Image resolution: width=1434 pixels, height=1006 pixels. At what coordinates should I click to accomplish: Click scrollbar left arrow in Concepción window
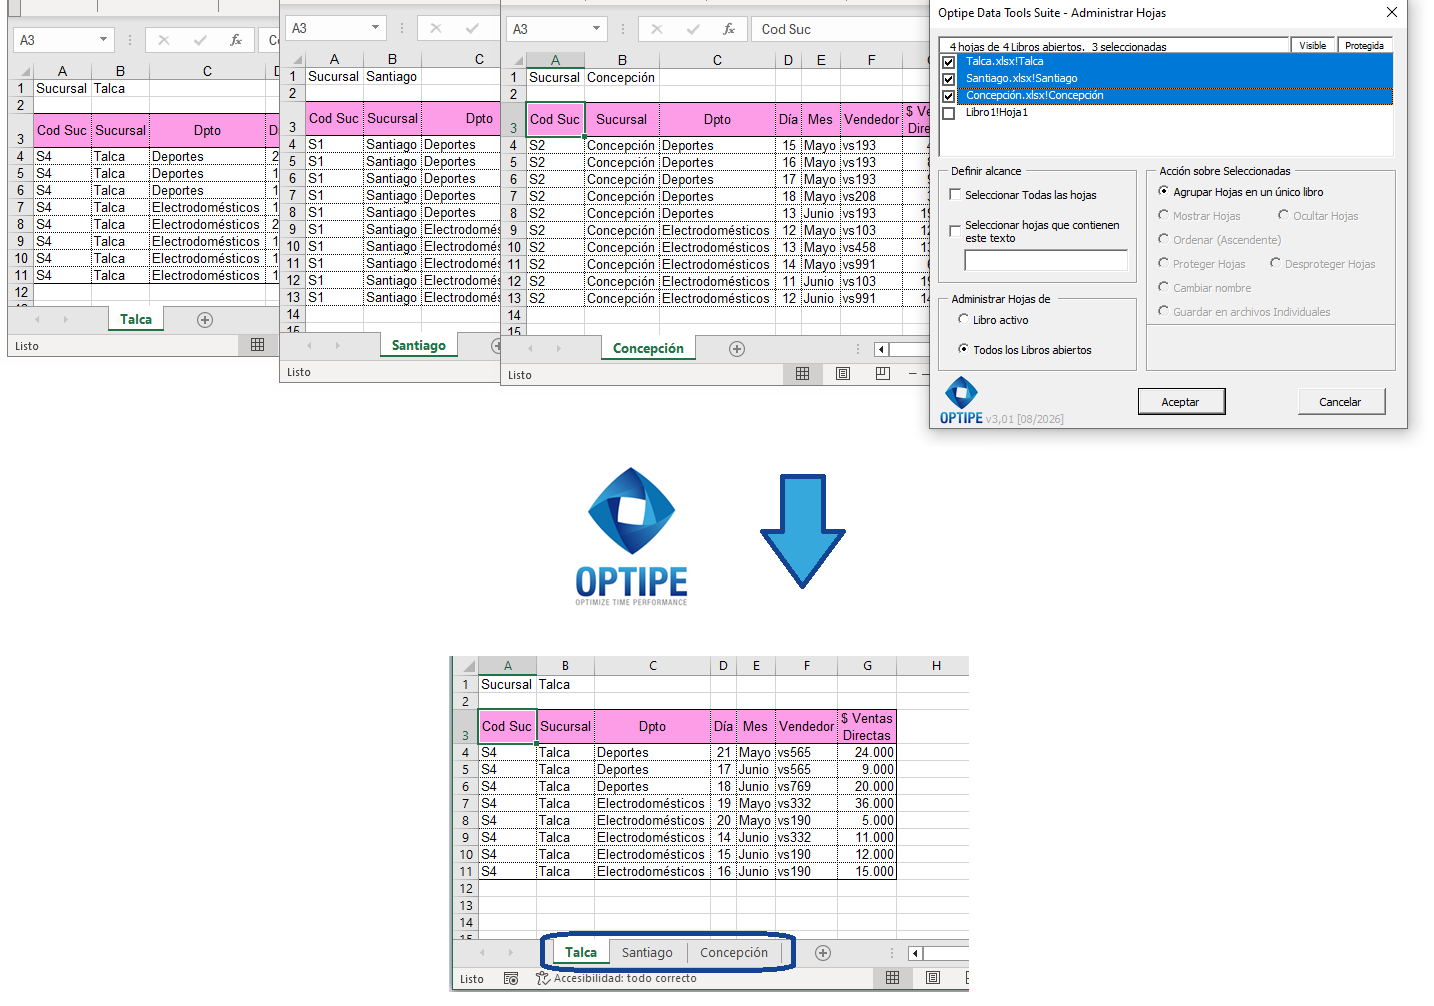(x=881, y=349)
